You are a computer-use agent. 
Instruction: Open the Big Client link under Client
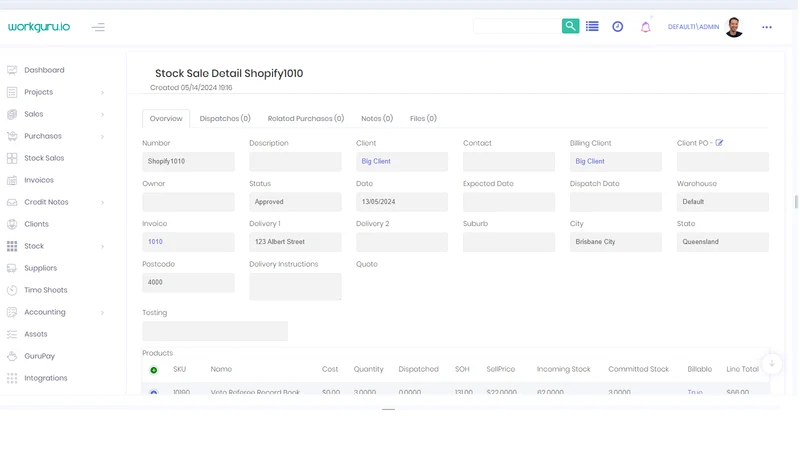tap(376, 161)
